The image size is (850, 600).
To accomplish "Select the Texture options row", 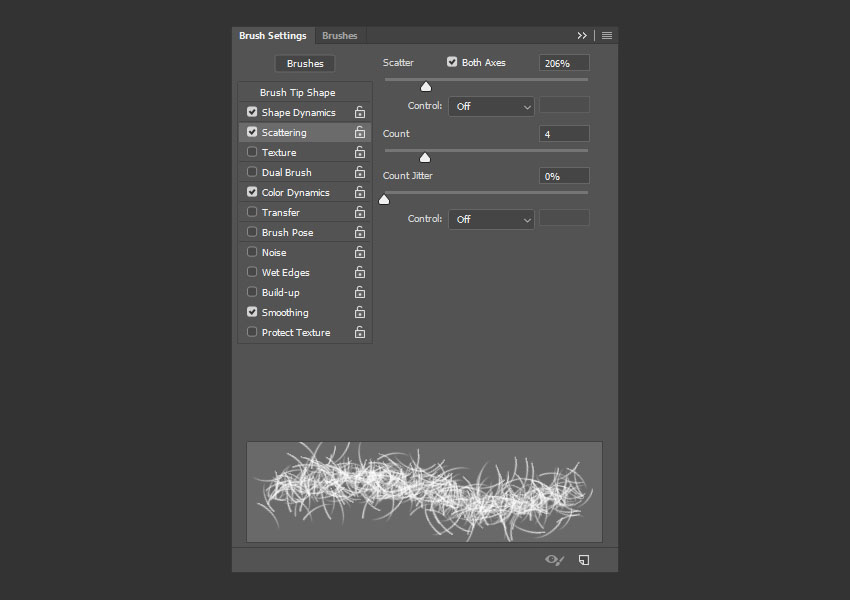I will click(x=305, y=152).
